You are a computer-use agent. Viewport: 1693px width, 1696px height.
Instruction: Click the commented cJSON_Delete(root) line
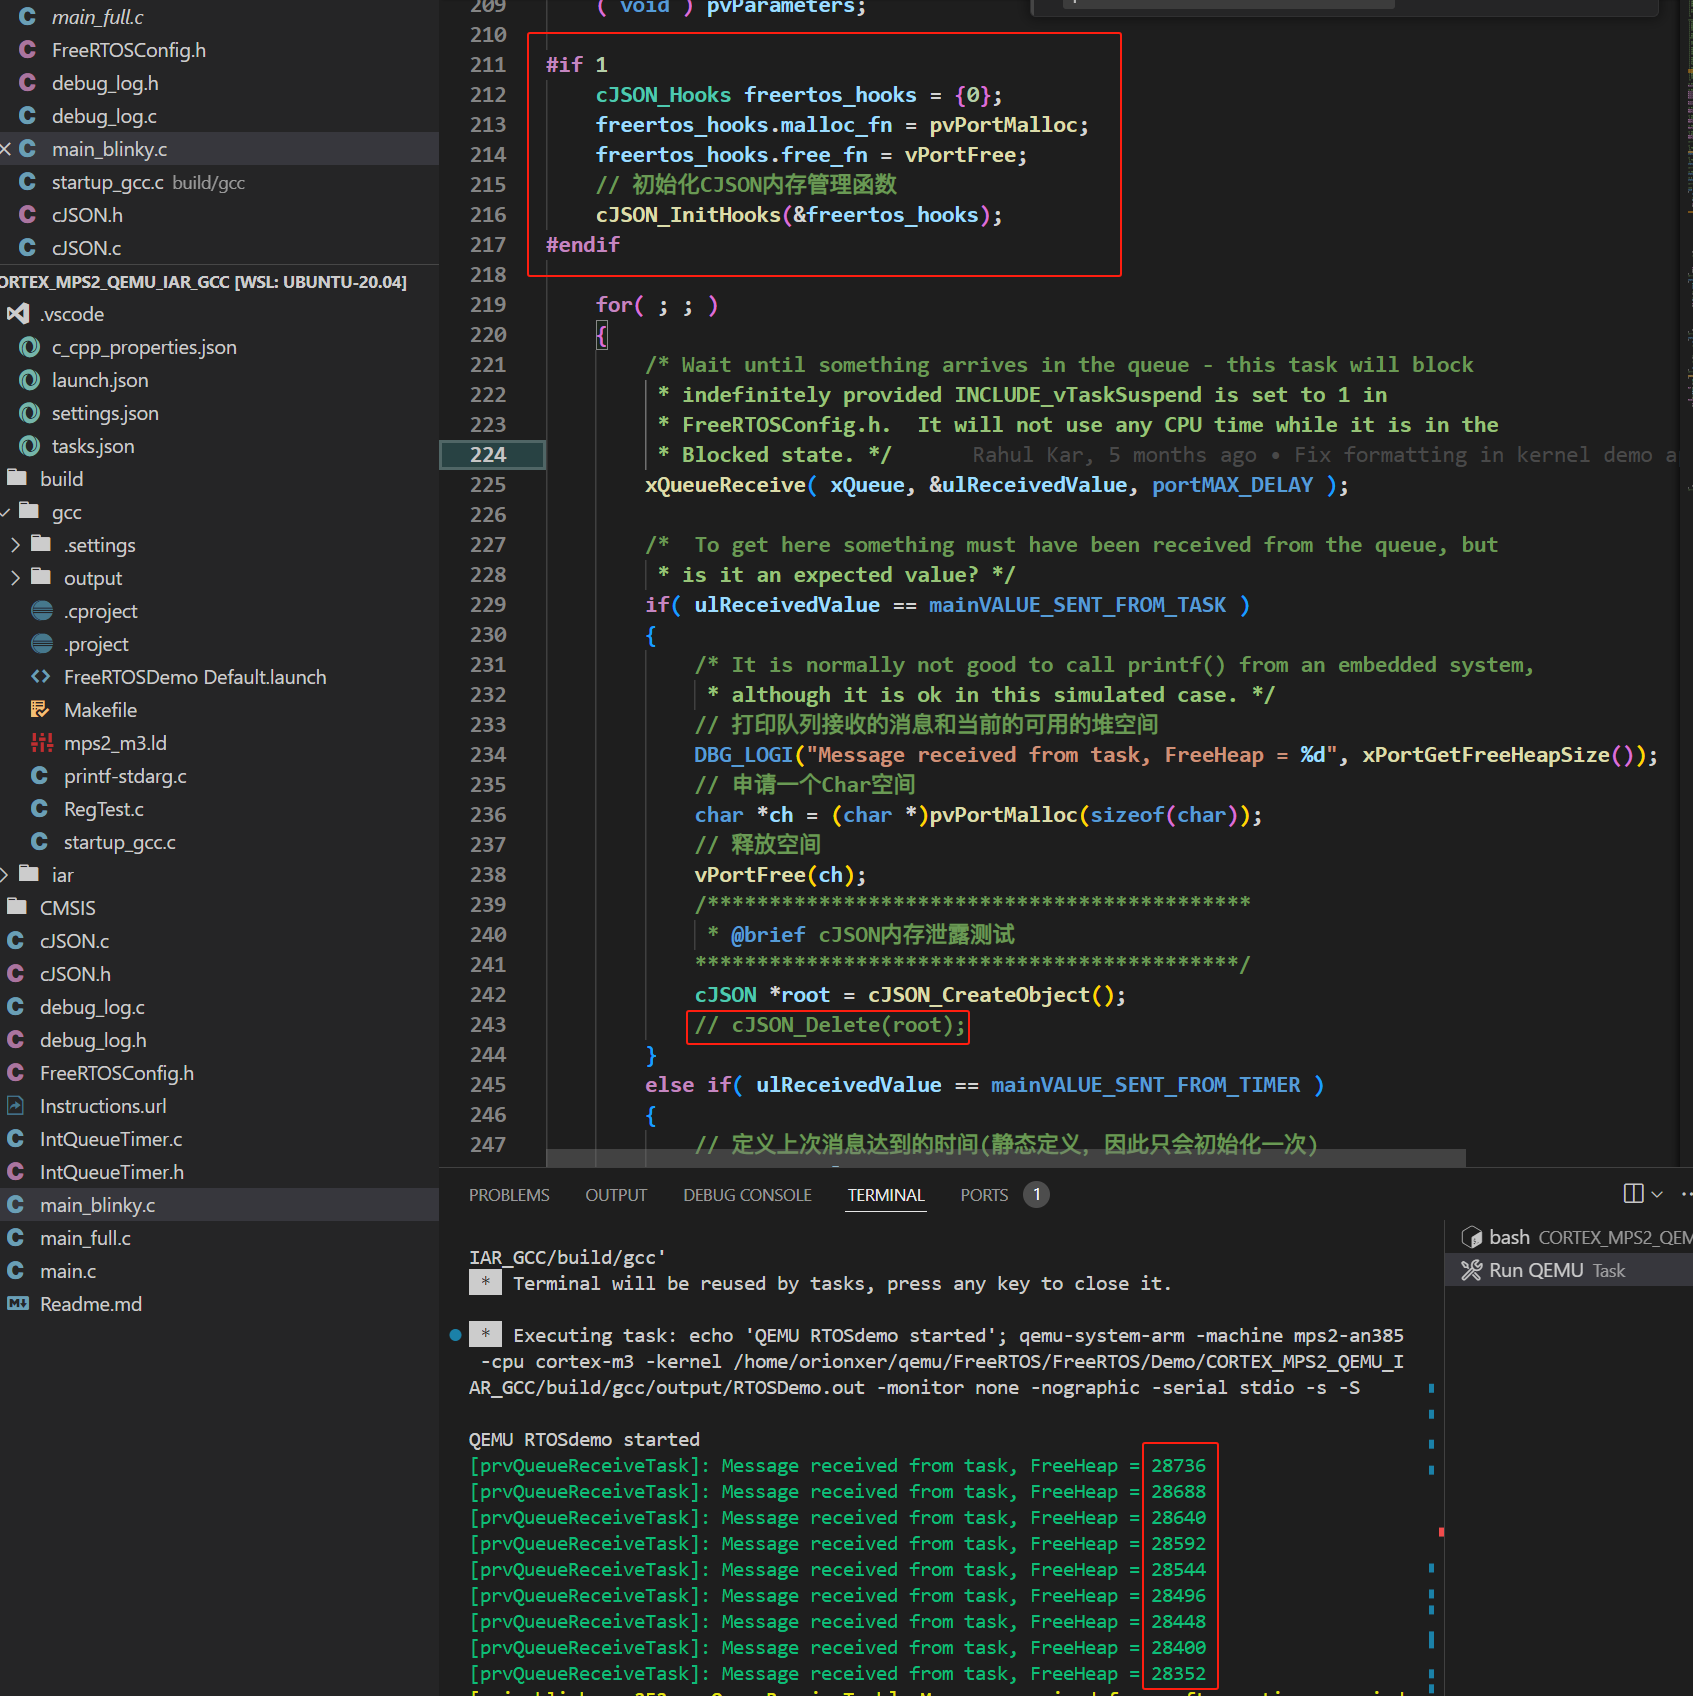pyautogui.click(x=828, y=1025)
